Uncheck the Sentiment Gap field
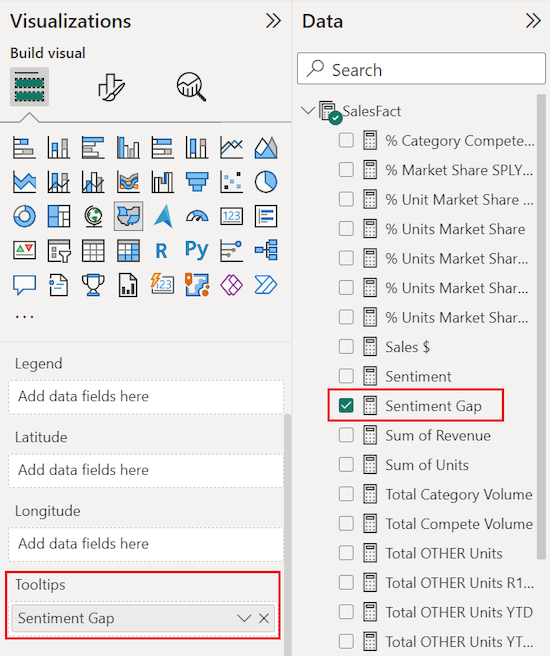The width and height of the screenshot is (550, 656). (x=346, y=405)
